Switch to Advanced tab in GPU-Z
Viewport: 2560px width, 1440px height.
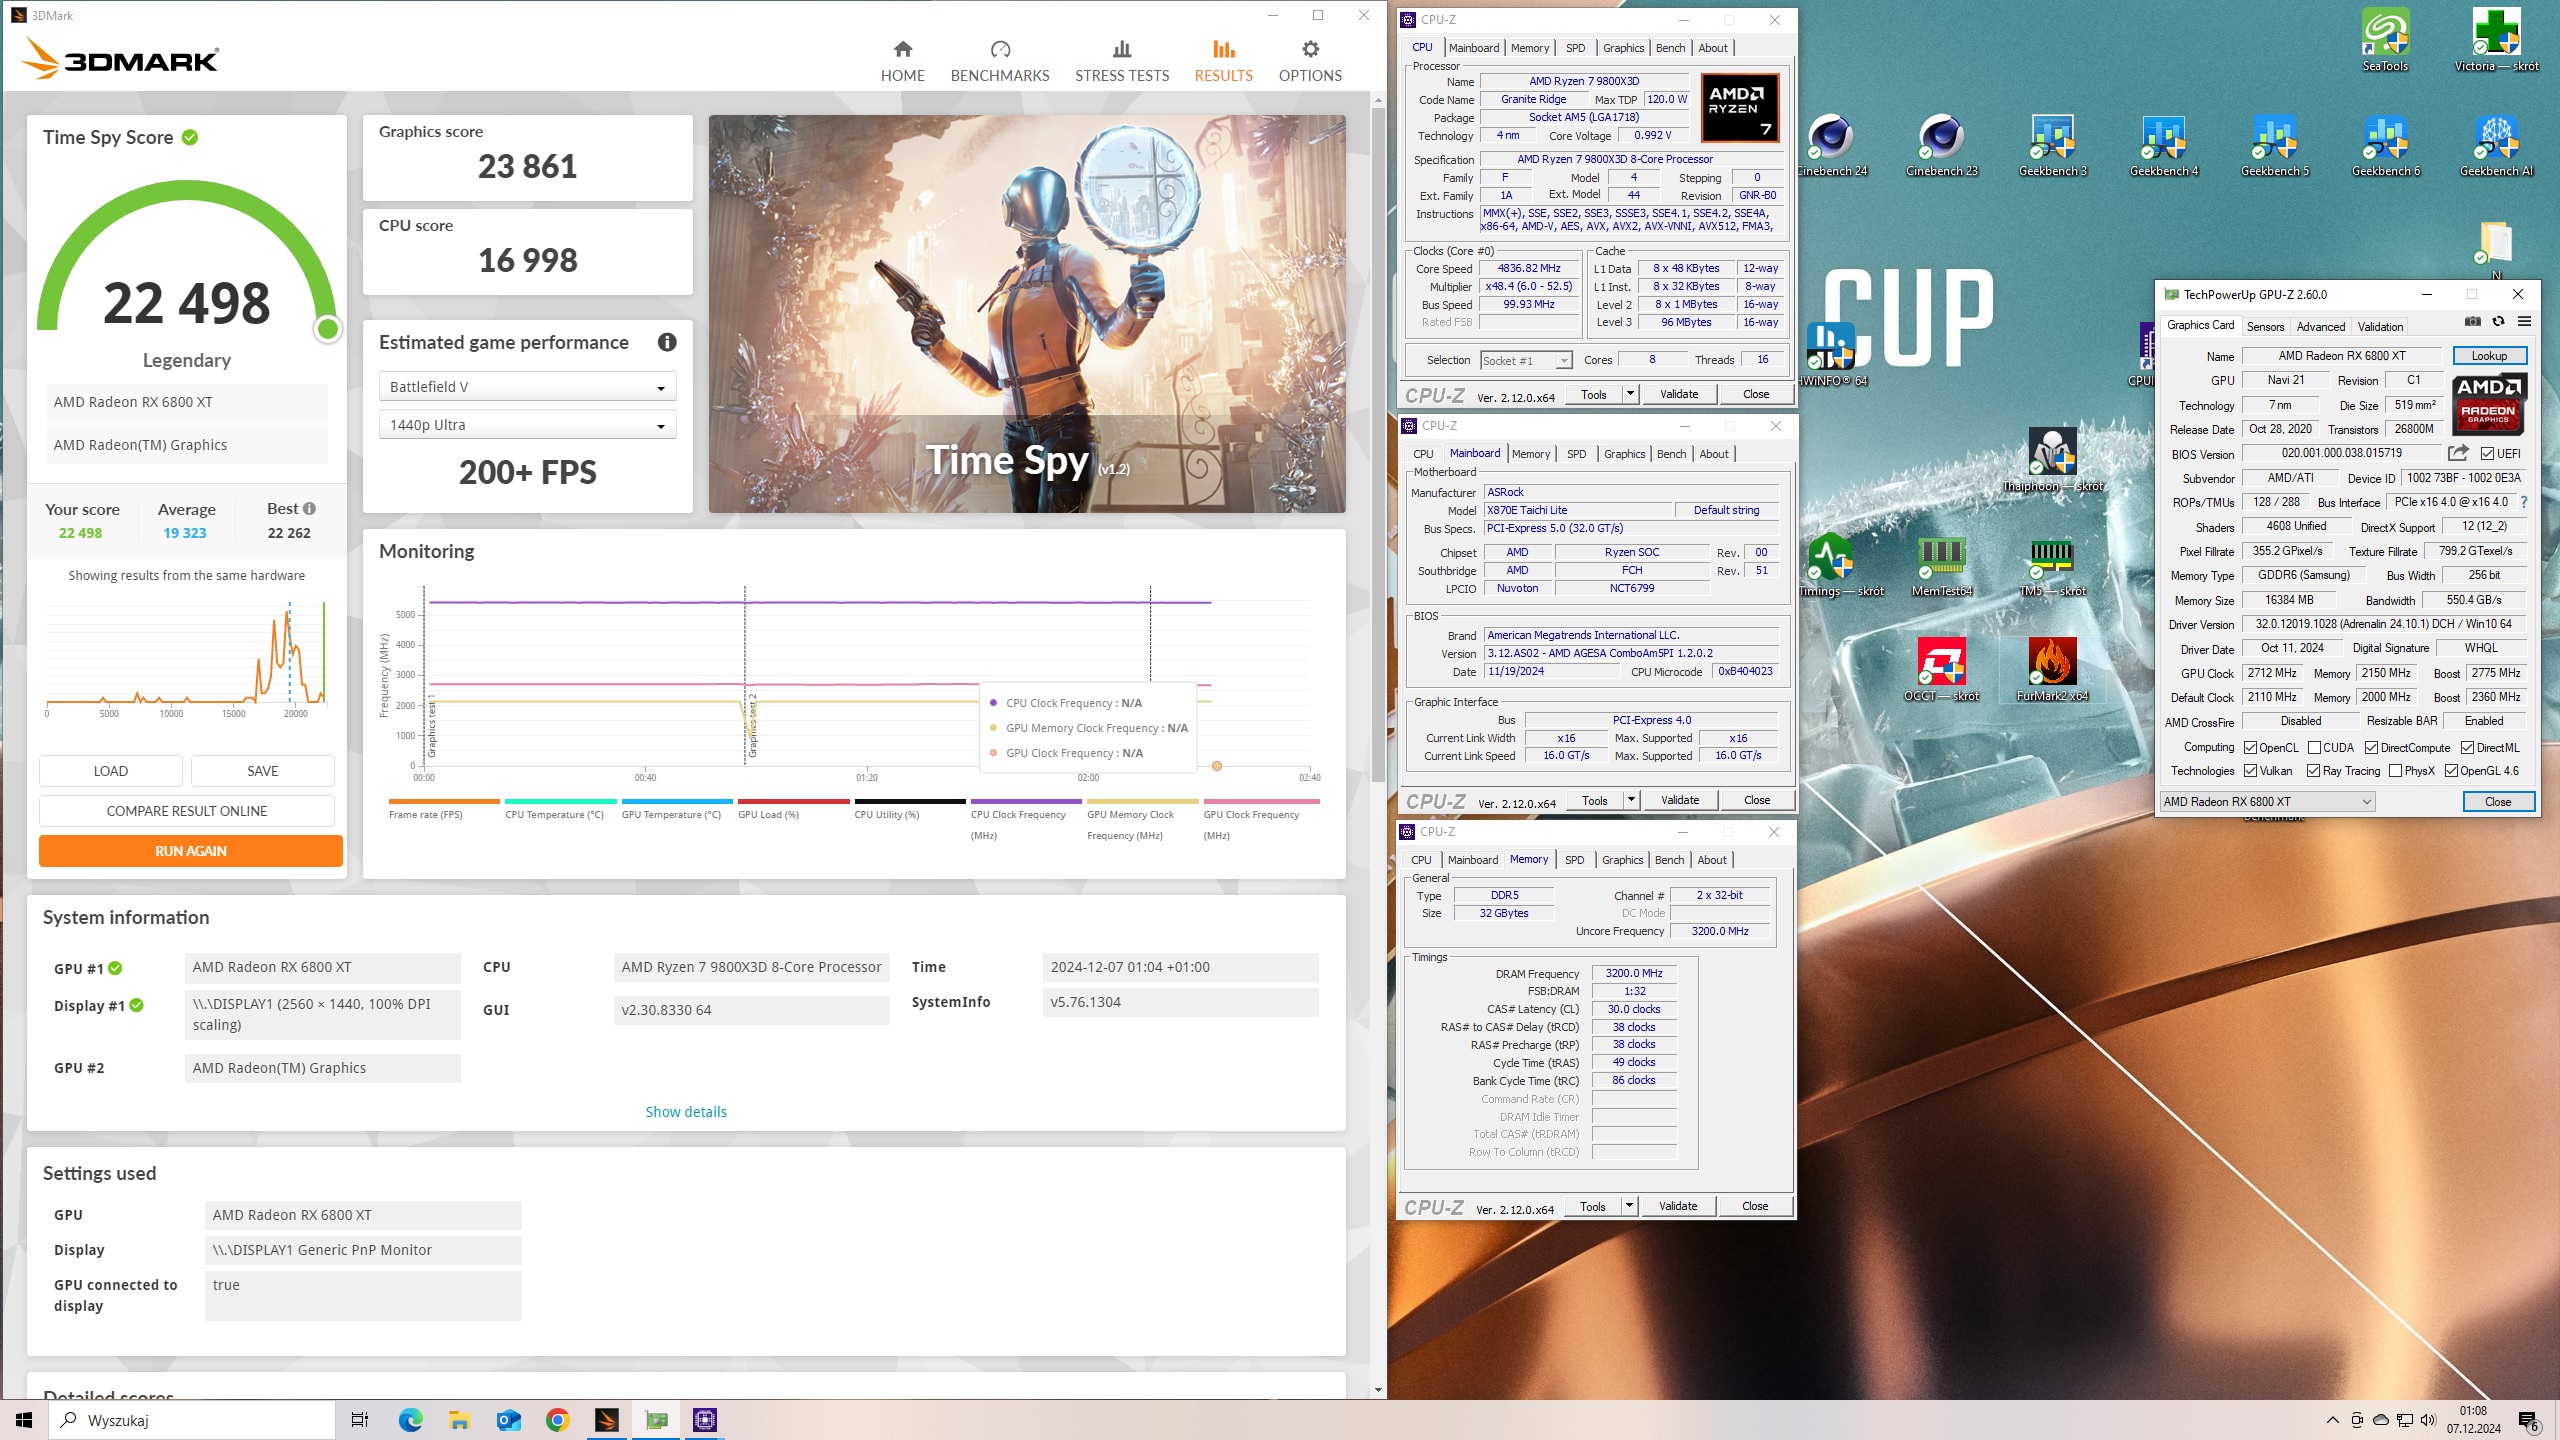click(x=2320, y=327)
